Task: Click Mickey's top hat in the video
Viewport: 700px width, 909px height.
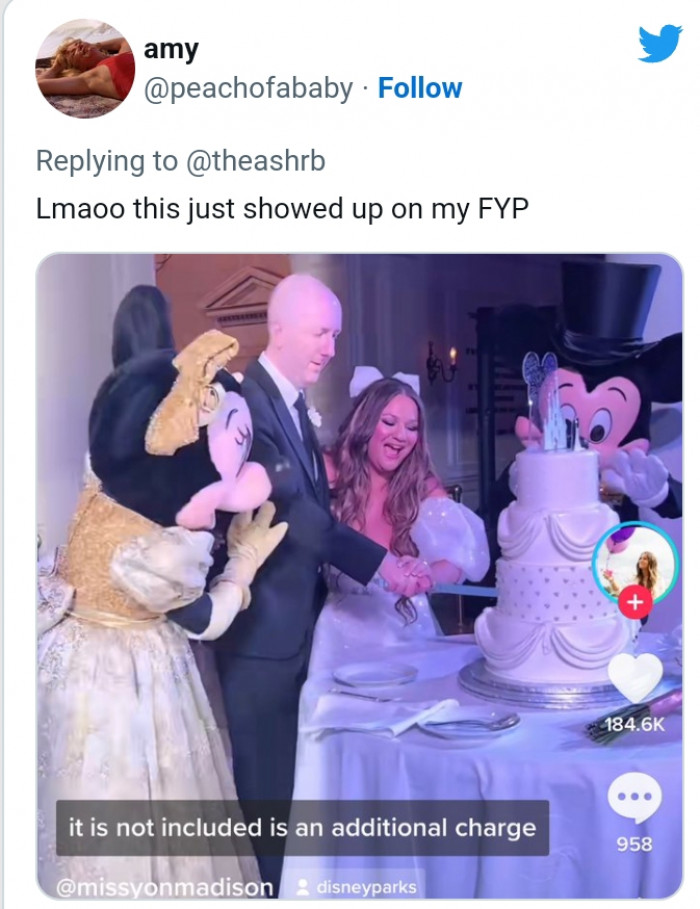Action: (x=608, y=307)
